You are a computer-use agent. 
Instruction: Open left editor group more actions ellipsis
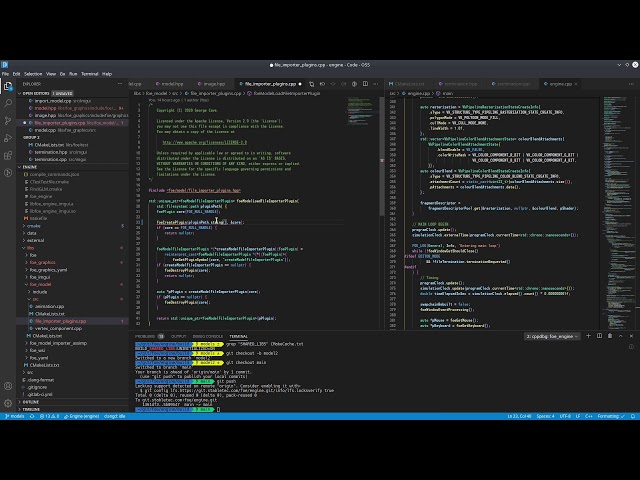coord(376,84)
